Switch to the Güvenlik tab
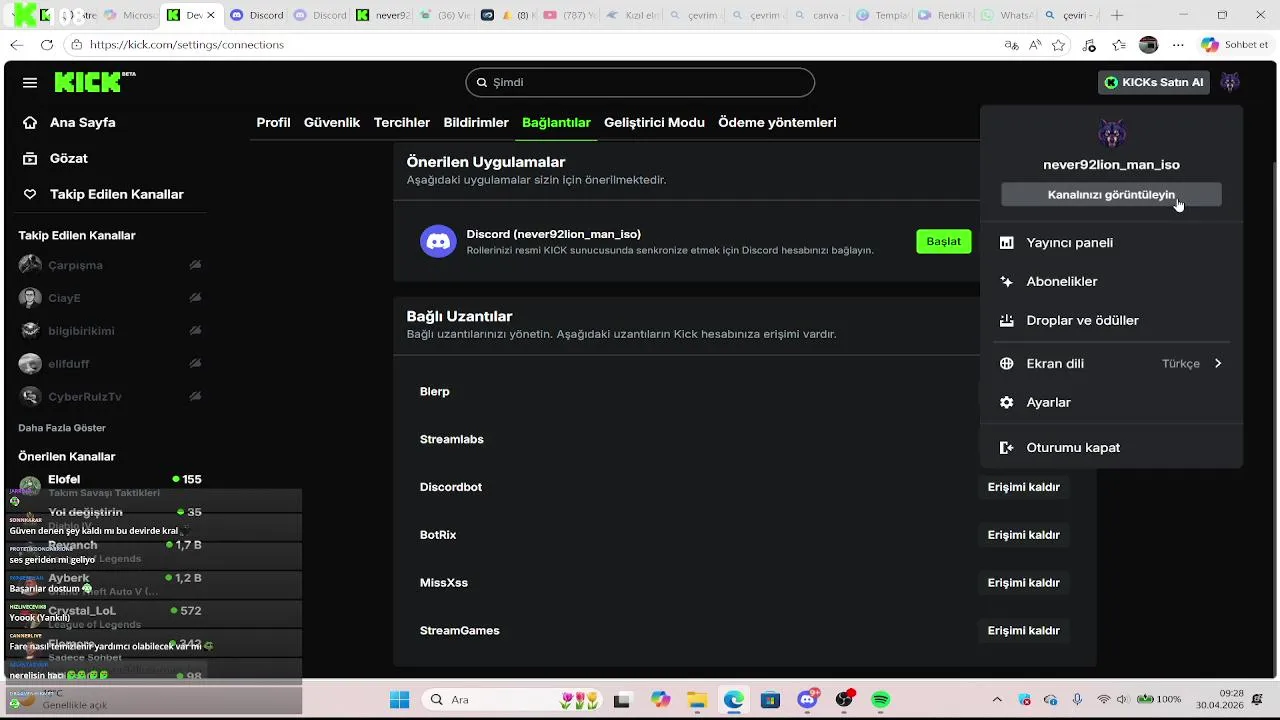1280x720 pixels. point(332,122)
